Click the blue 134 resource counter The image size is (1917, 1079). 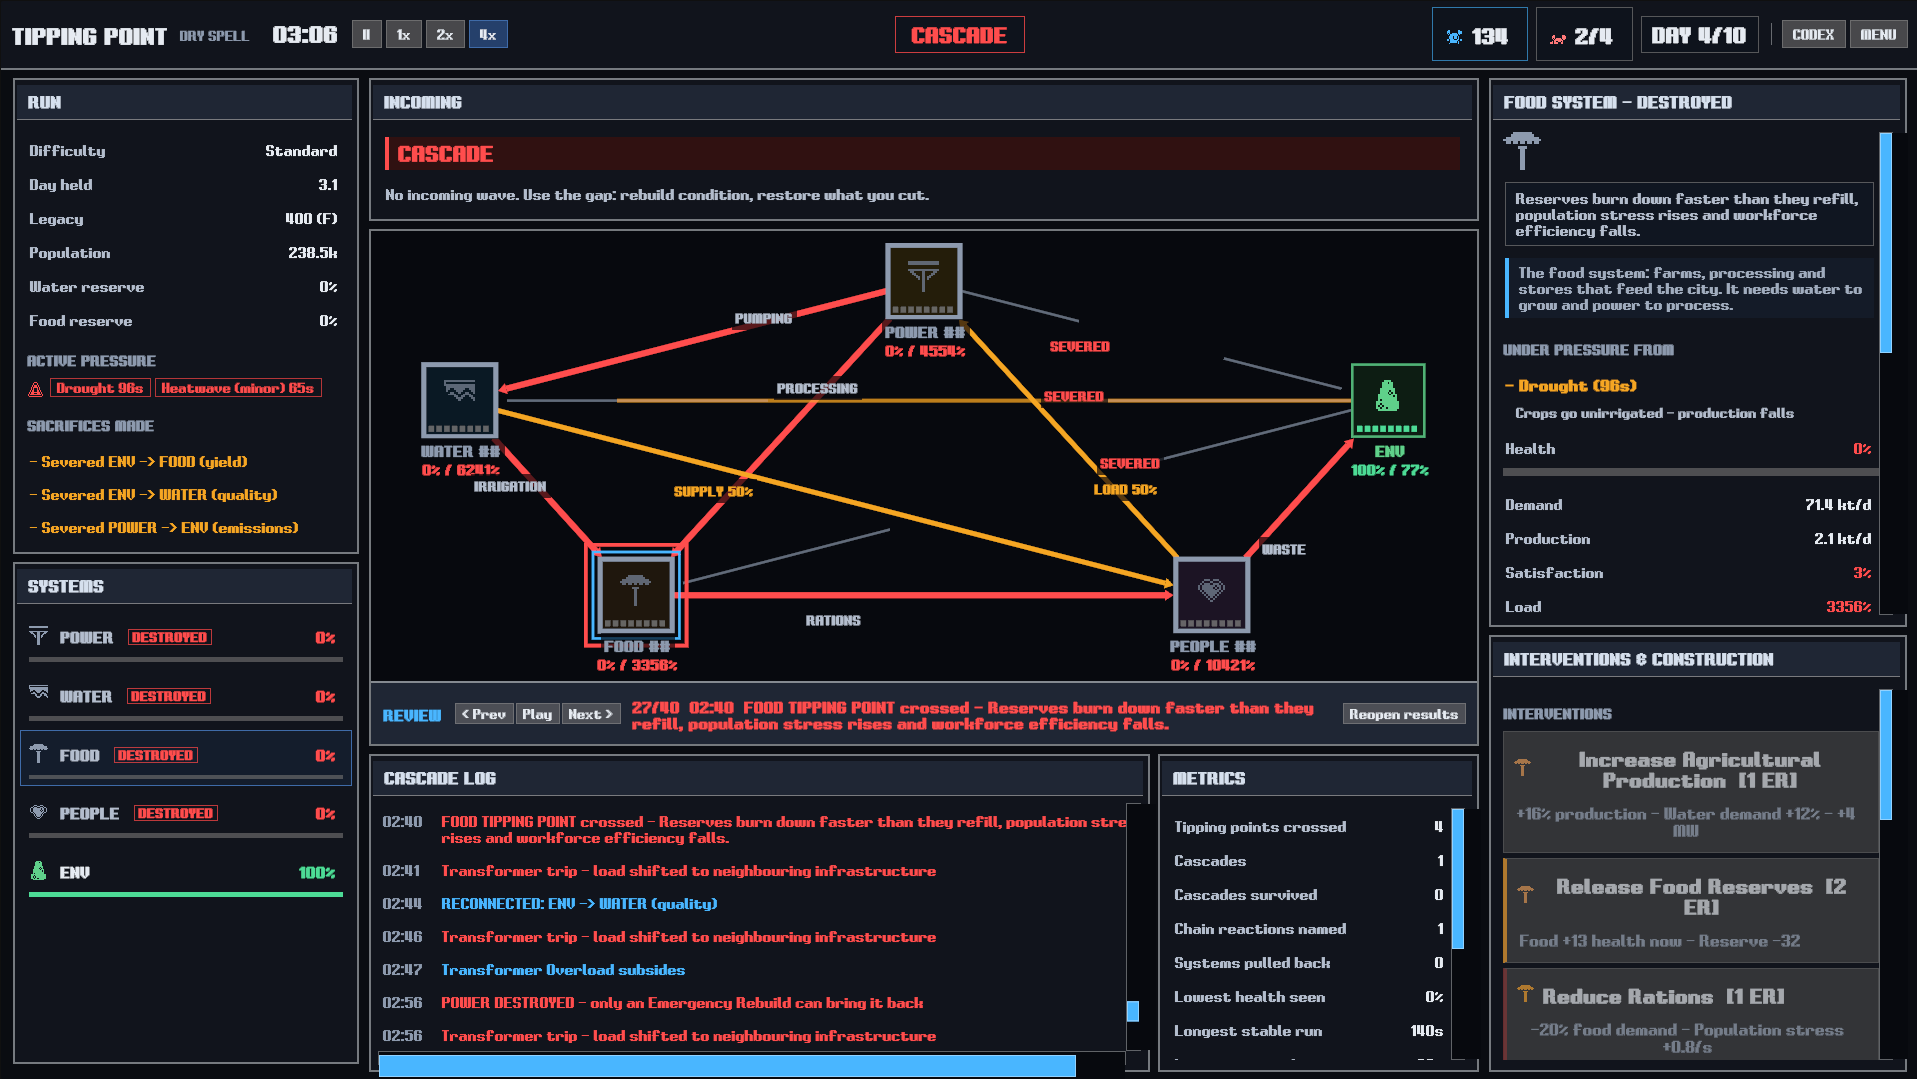[1479, 35]
